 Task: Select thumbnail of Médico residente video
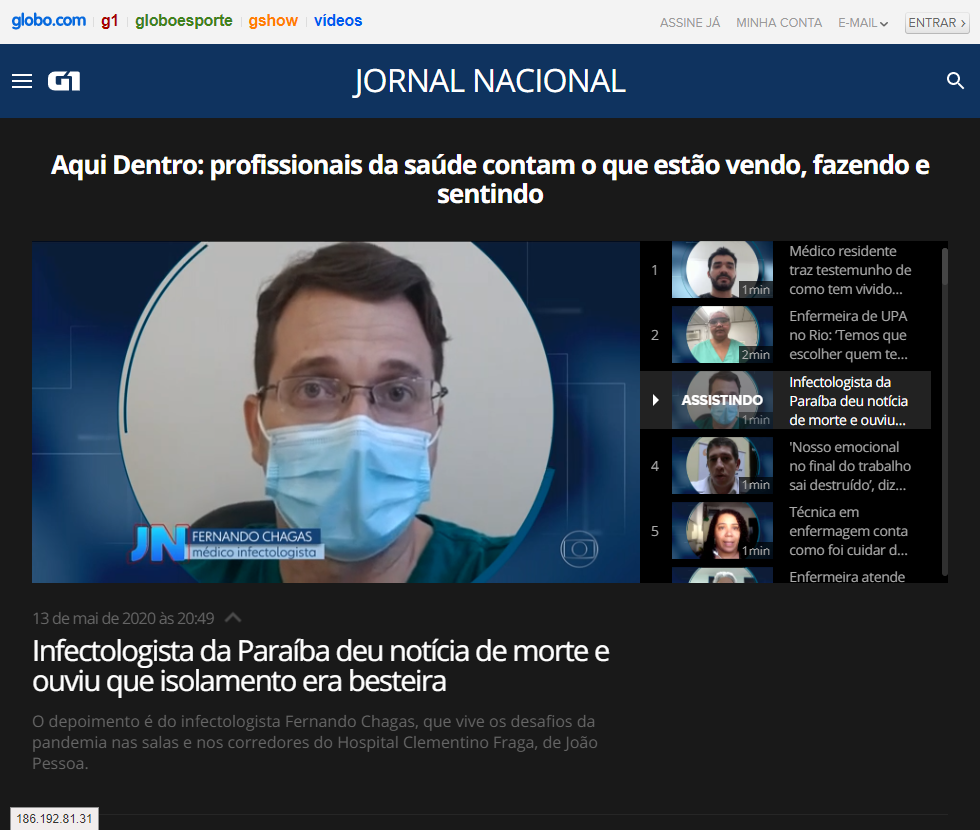(722, 269)
